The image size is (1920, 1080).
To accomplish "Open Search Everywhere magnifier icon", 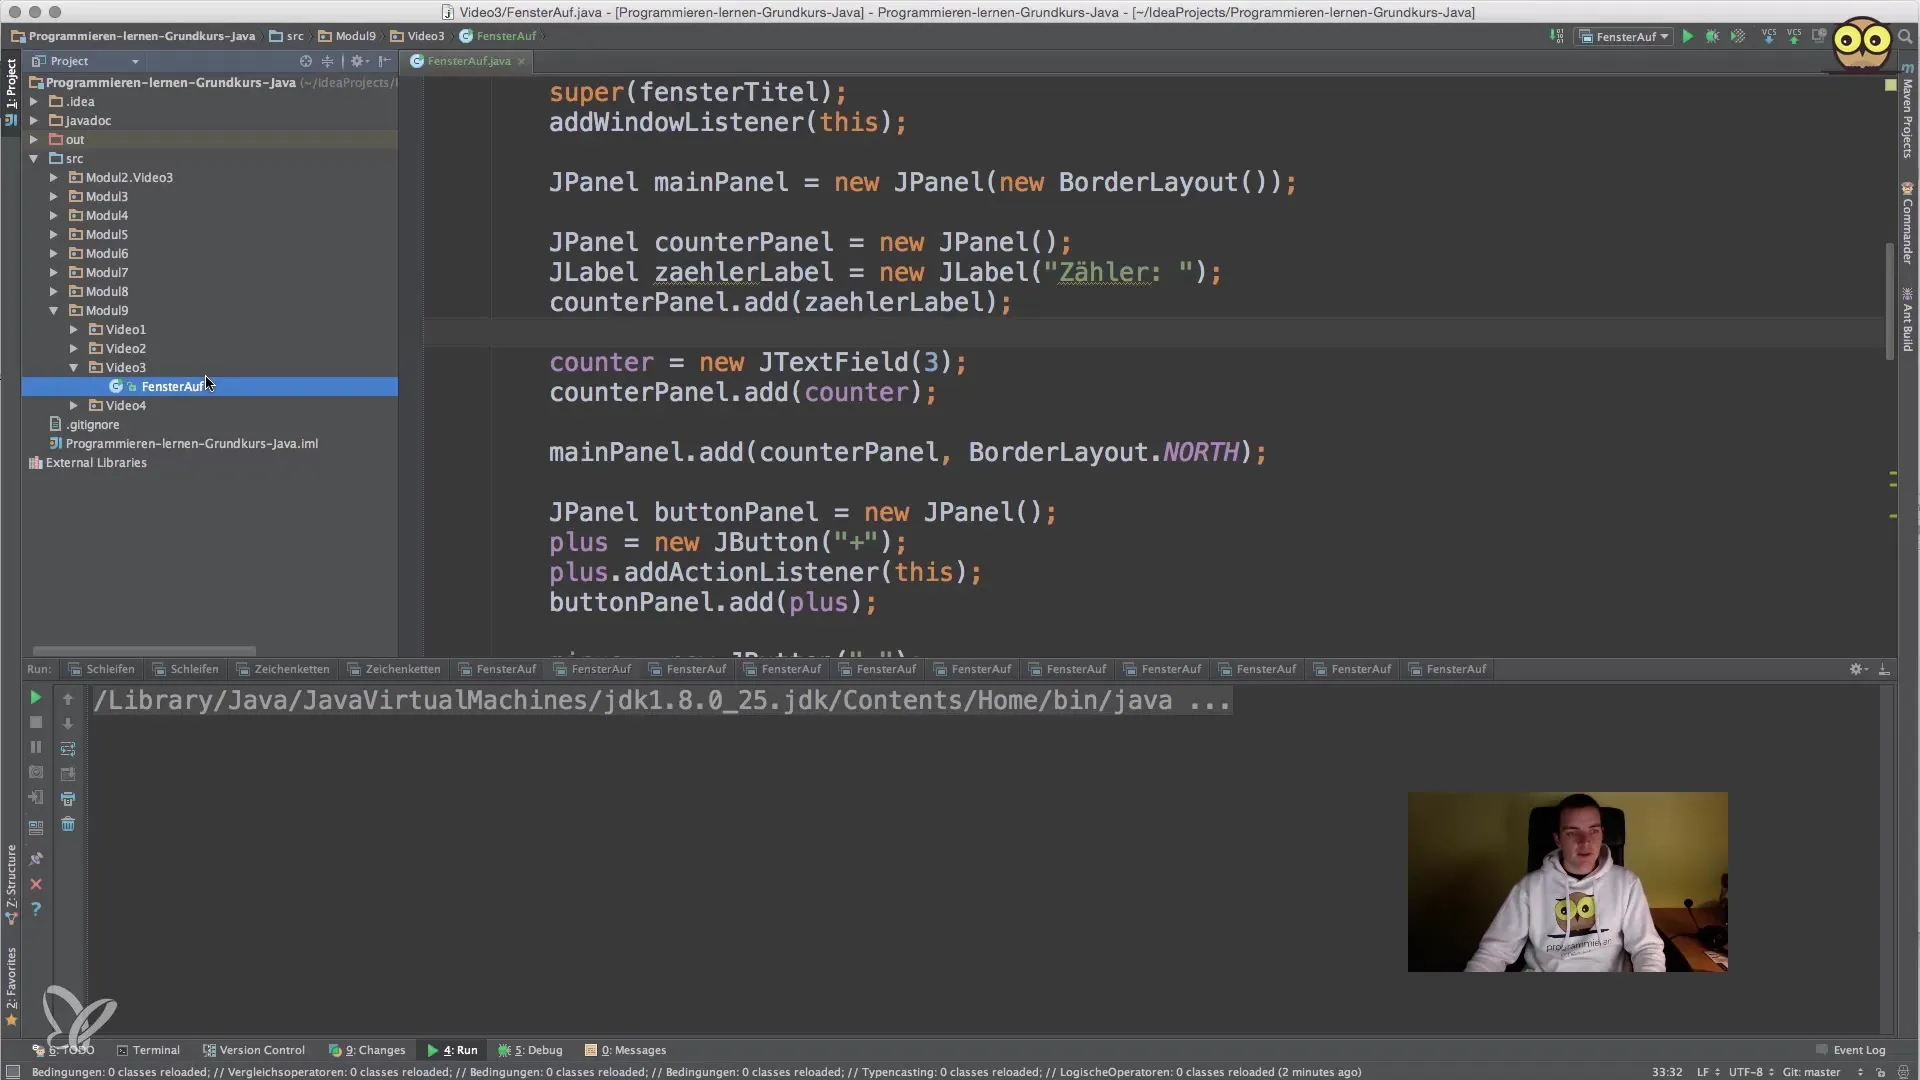I will click(1905, 37).
